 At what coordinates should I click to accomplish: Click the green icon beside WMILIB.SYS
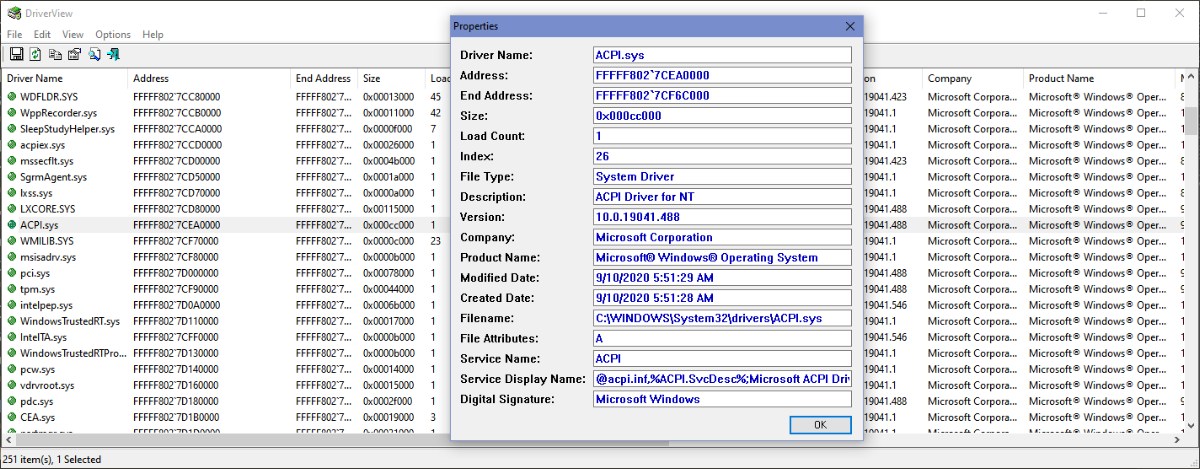click(x=12, y=241)
